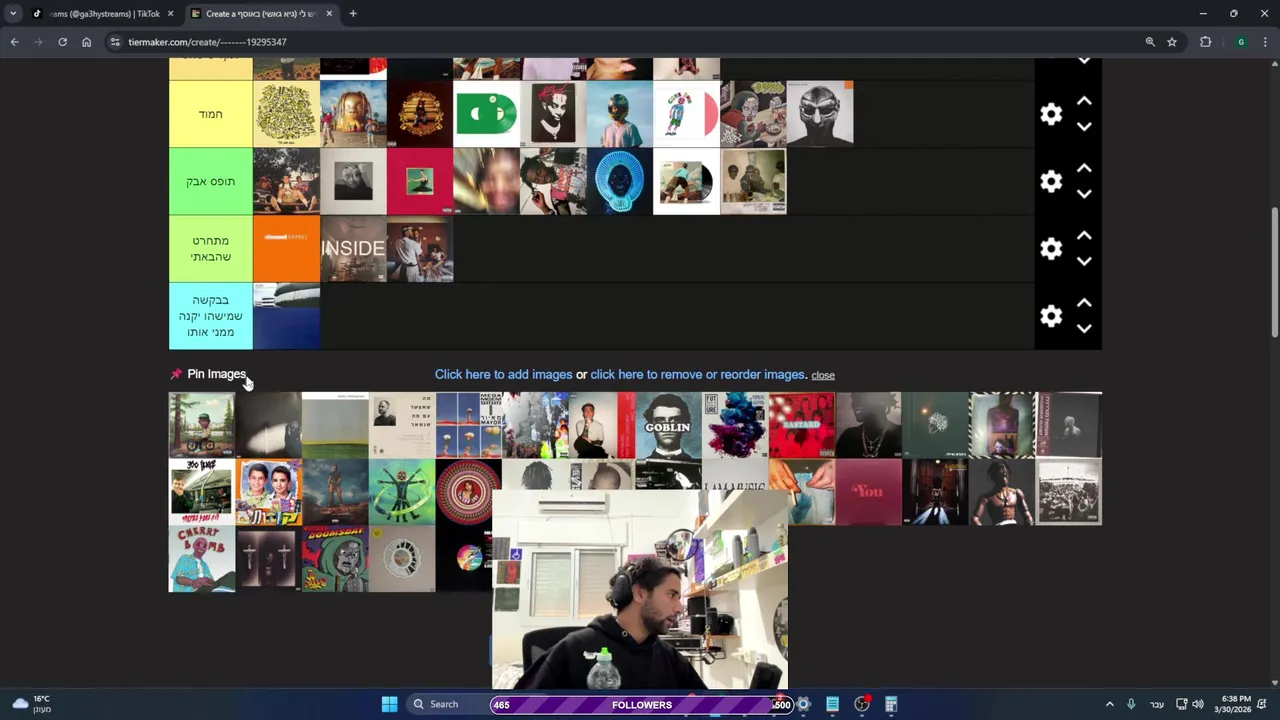
Task: Reload the tiermaker page
Action: 62,42
